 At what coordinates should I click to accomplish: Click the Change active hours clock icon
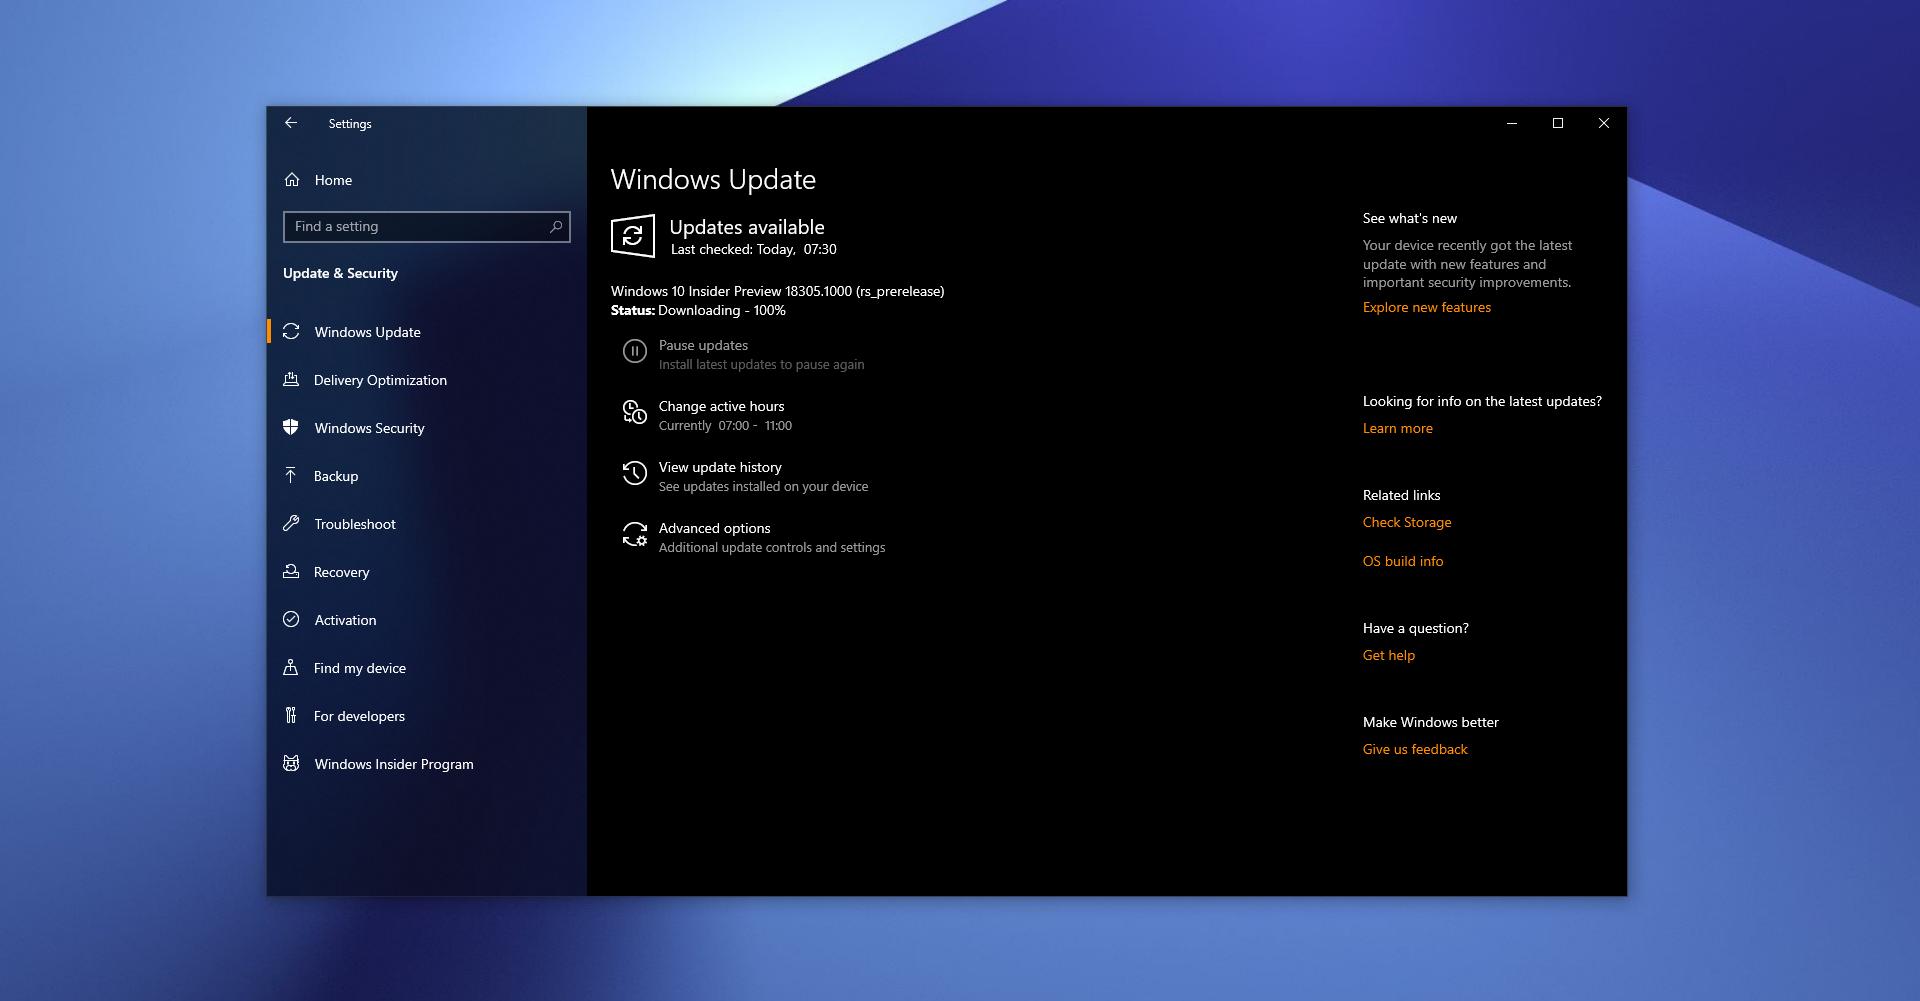click(635, 412)
